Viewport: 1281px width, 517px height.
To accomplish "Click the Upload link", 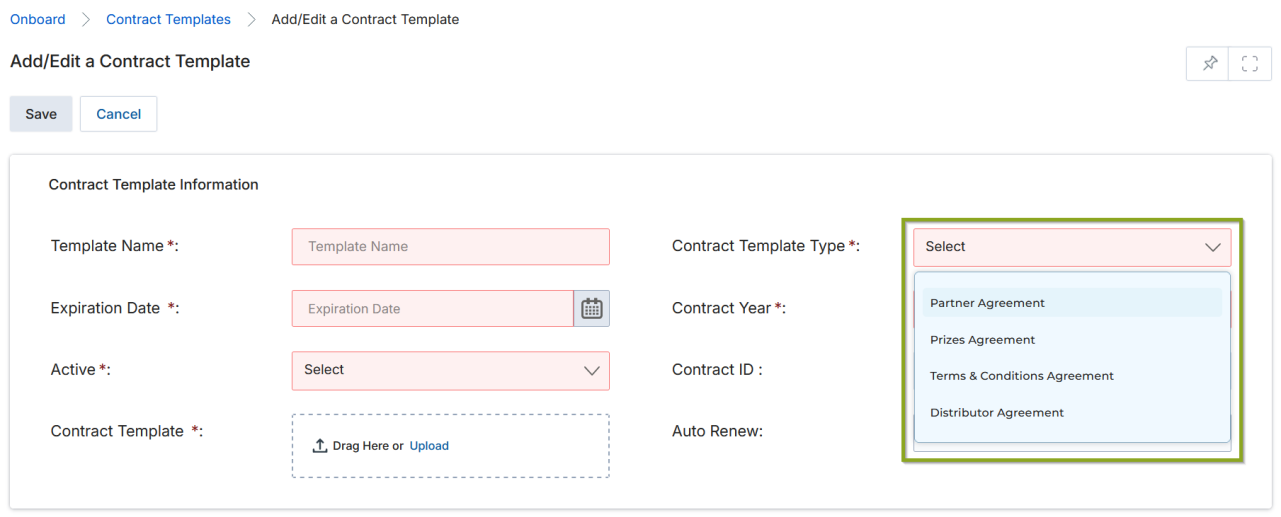I will tap(429, 446).
